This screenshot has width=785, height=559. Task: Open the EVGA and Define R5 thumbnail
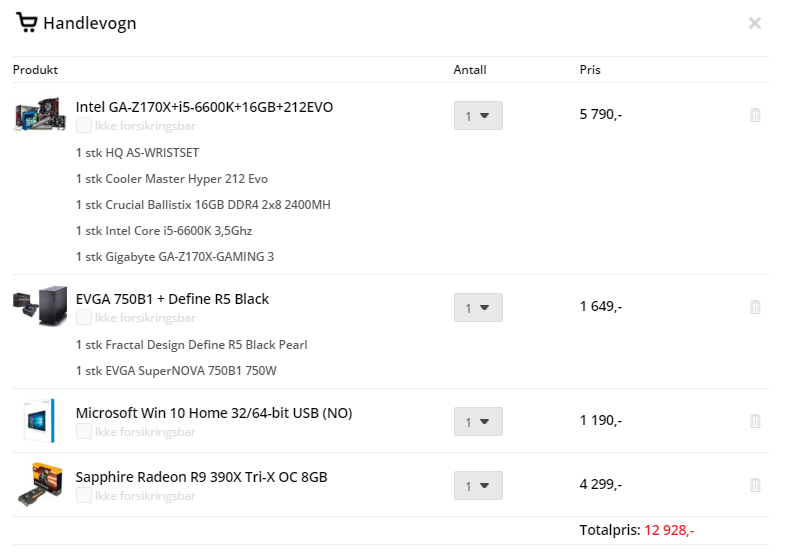40,306
